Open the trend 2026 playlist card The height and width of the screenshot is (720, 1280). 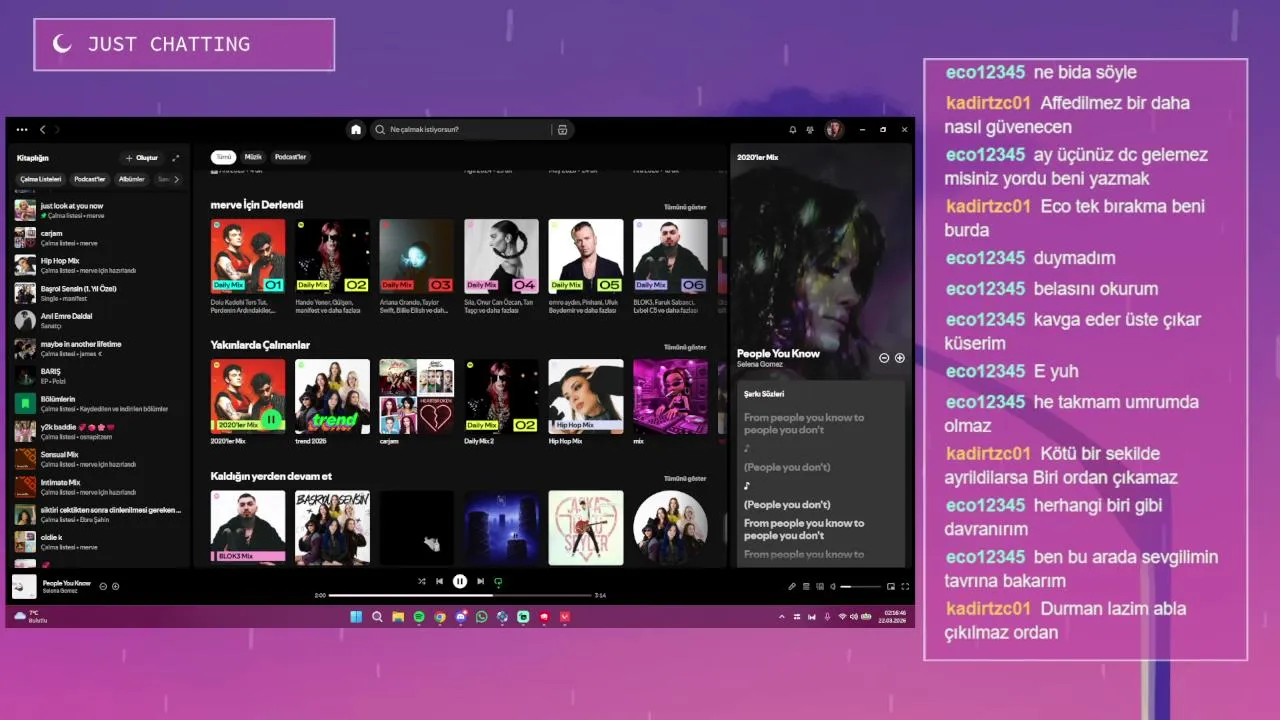click(x=332, y=403)
